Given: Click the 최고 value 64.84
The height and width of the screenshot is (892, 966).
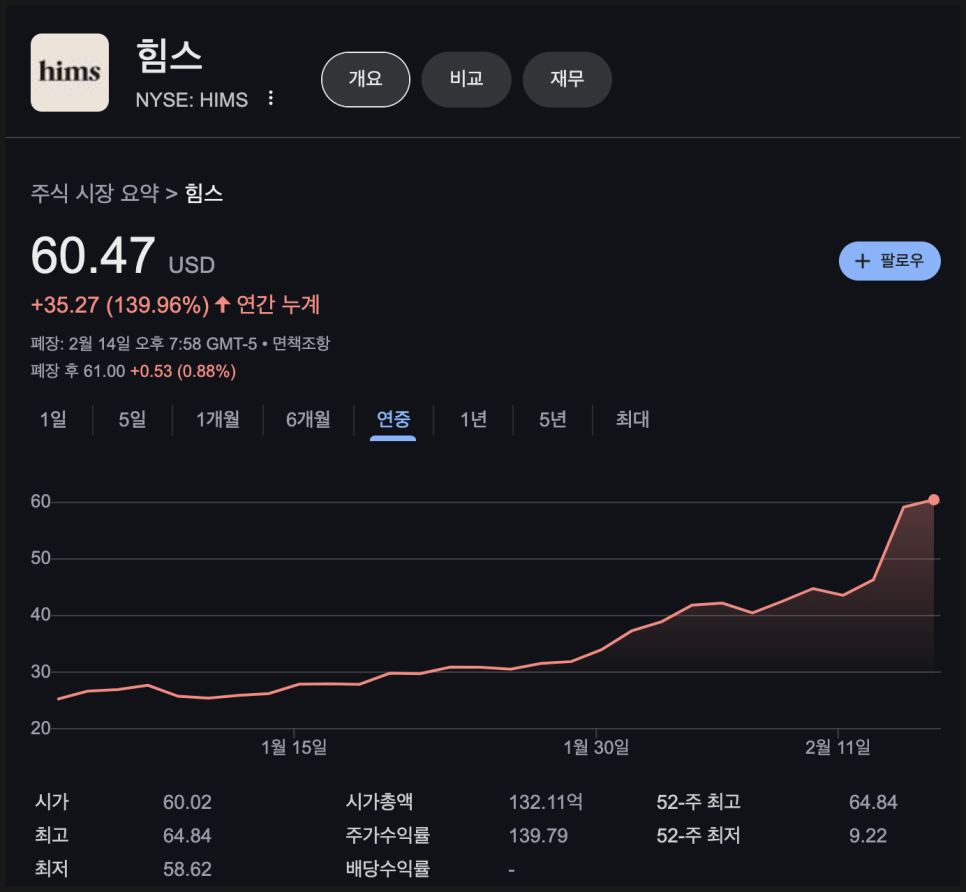Looking at the screenshot, I should [x=187, y=836].
